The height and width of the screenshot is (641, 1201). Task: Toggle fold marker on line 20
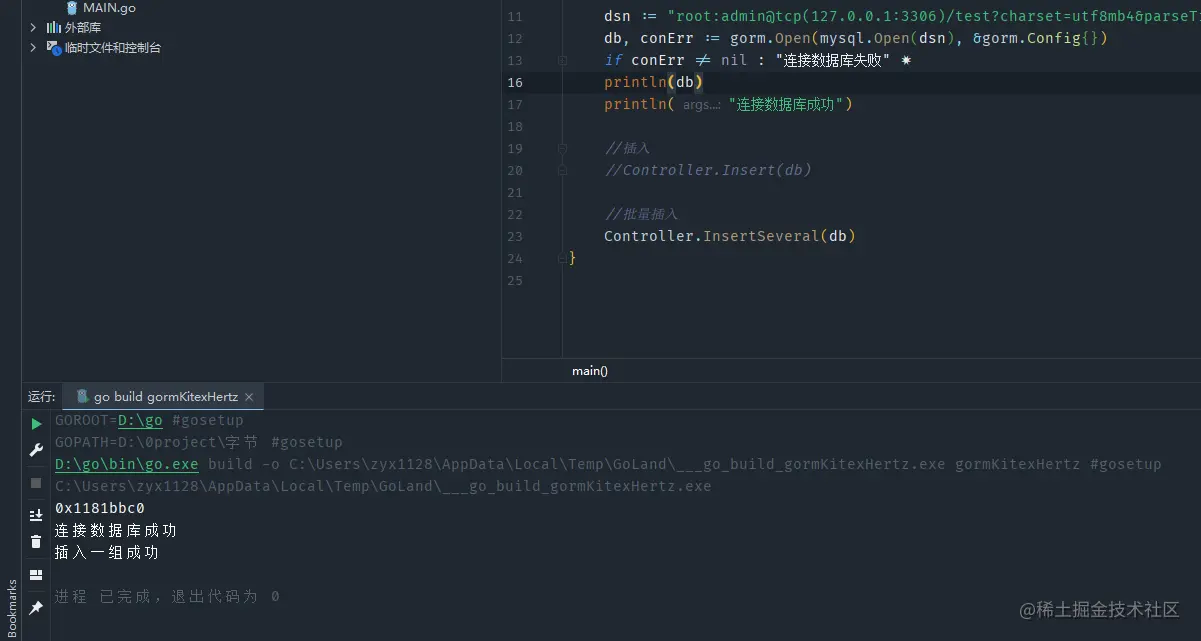click(x=563, y=170)
